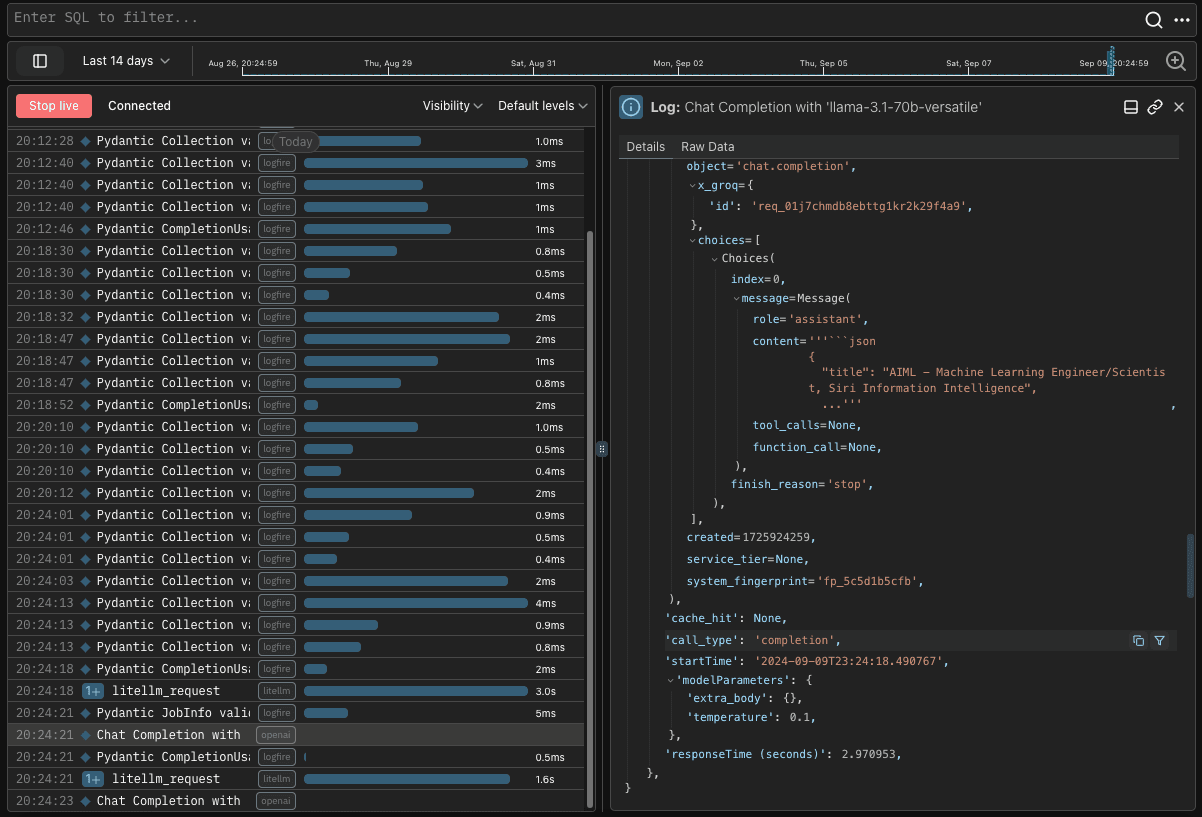Viewport: 1202px width, 817px height.
Task: Click the zoom-in magnifier beside the timeline
Action: pos(1176,61)
